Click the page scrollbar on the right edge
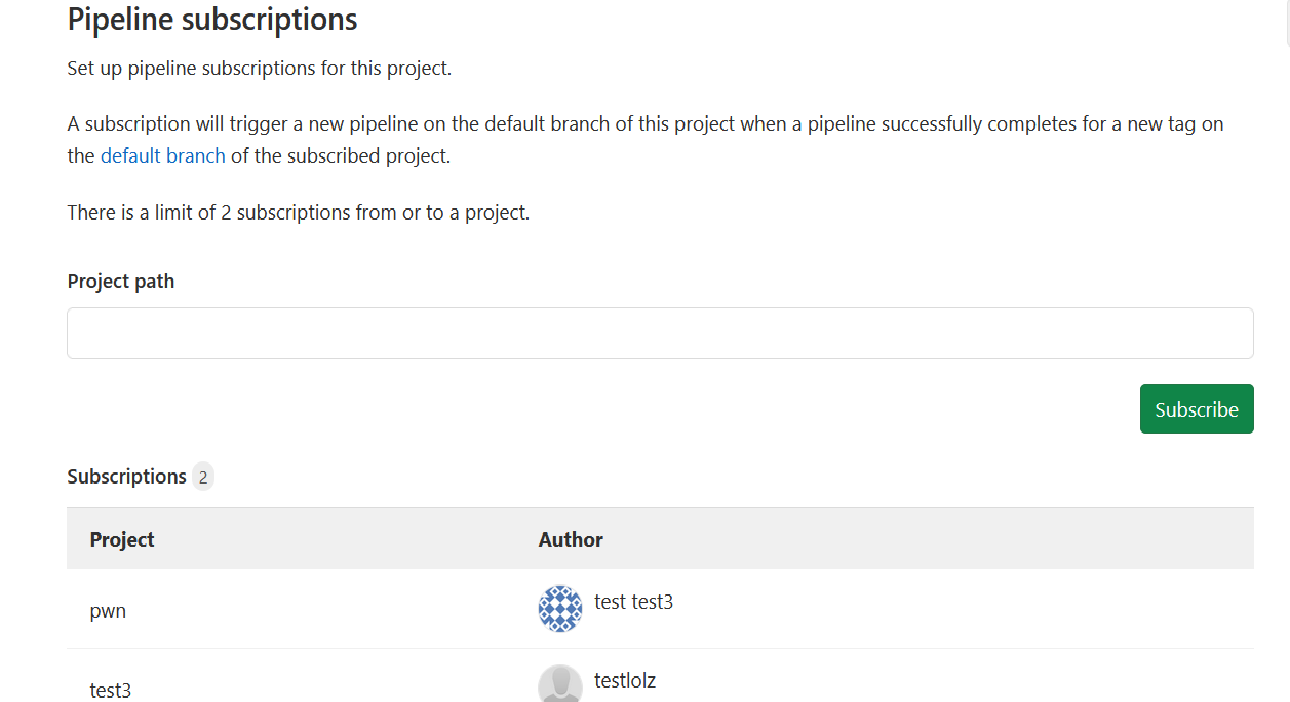 tap(1286, 25)
